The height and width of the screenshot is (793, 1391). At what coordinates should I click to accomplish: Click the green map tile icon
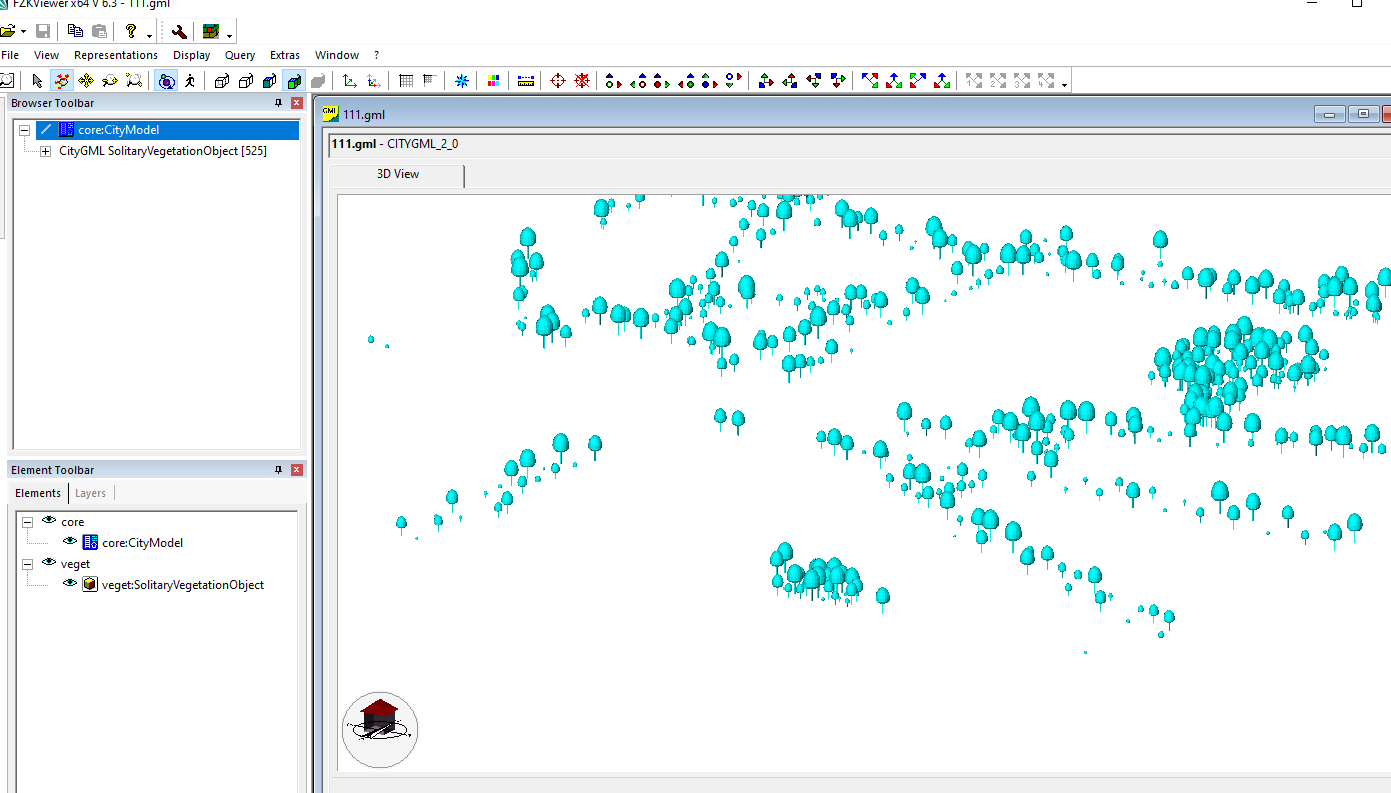tap(211, 31)
